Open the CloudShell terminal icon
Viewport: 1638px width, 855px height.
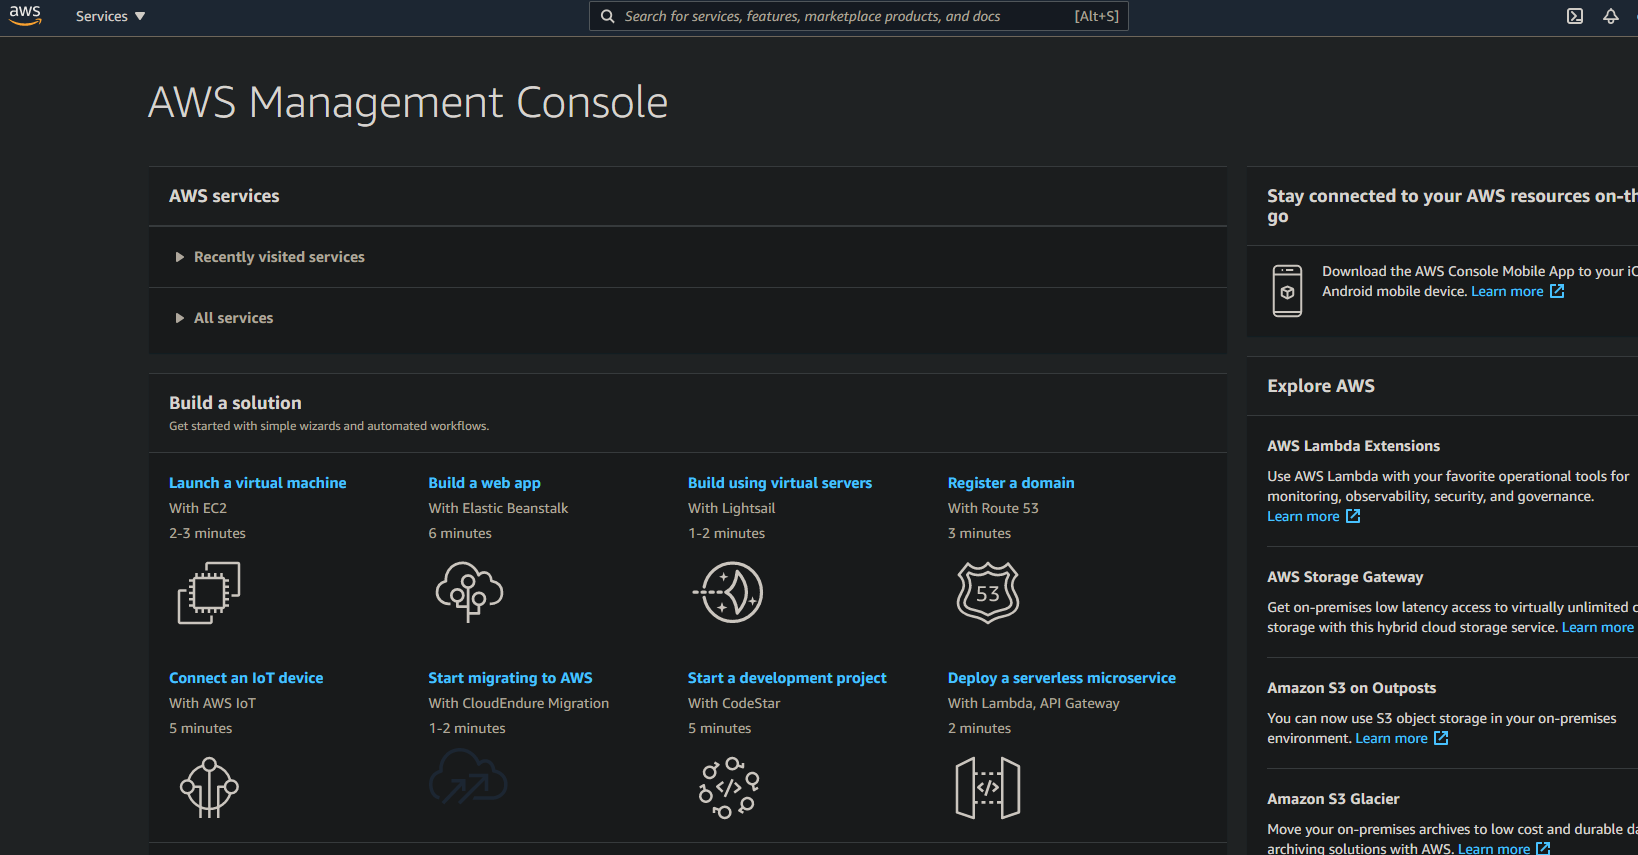pyautogui.click(x=1575, y=16)
